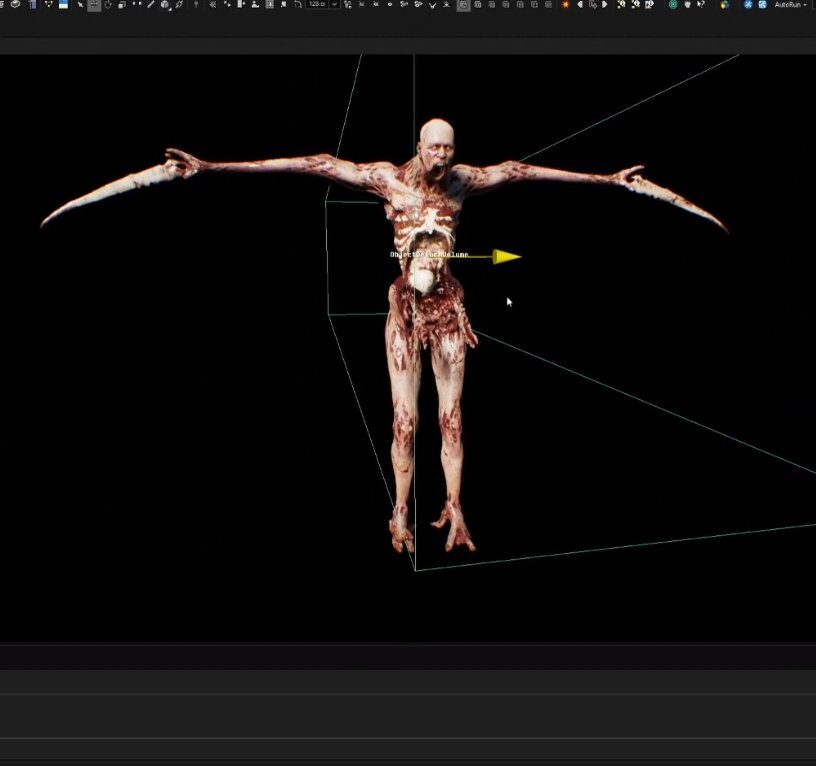Click the right-pointing triangle arrow icon
This screenshot has height=766, width=816.
(x=605, y=5)
